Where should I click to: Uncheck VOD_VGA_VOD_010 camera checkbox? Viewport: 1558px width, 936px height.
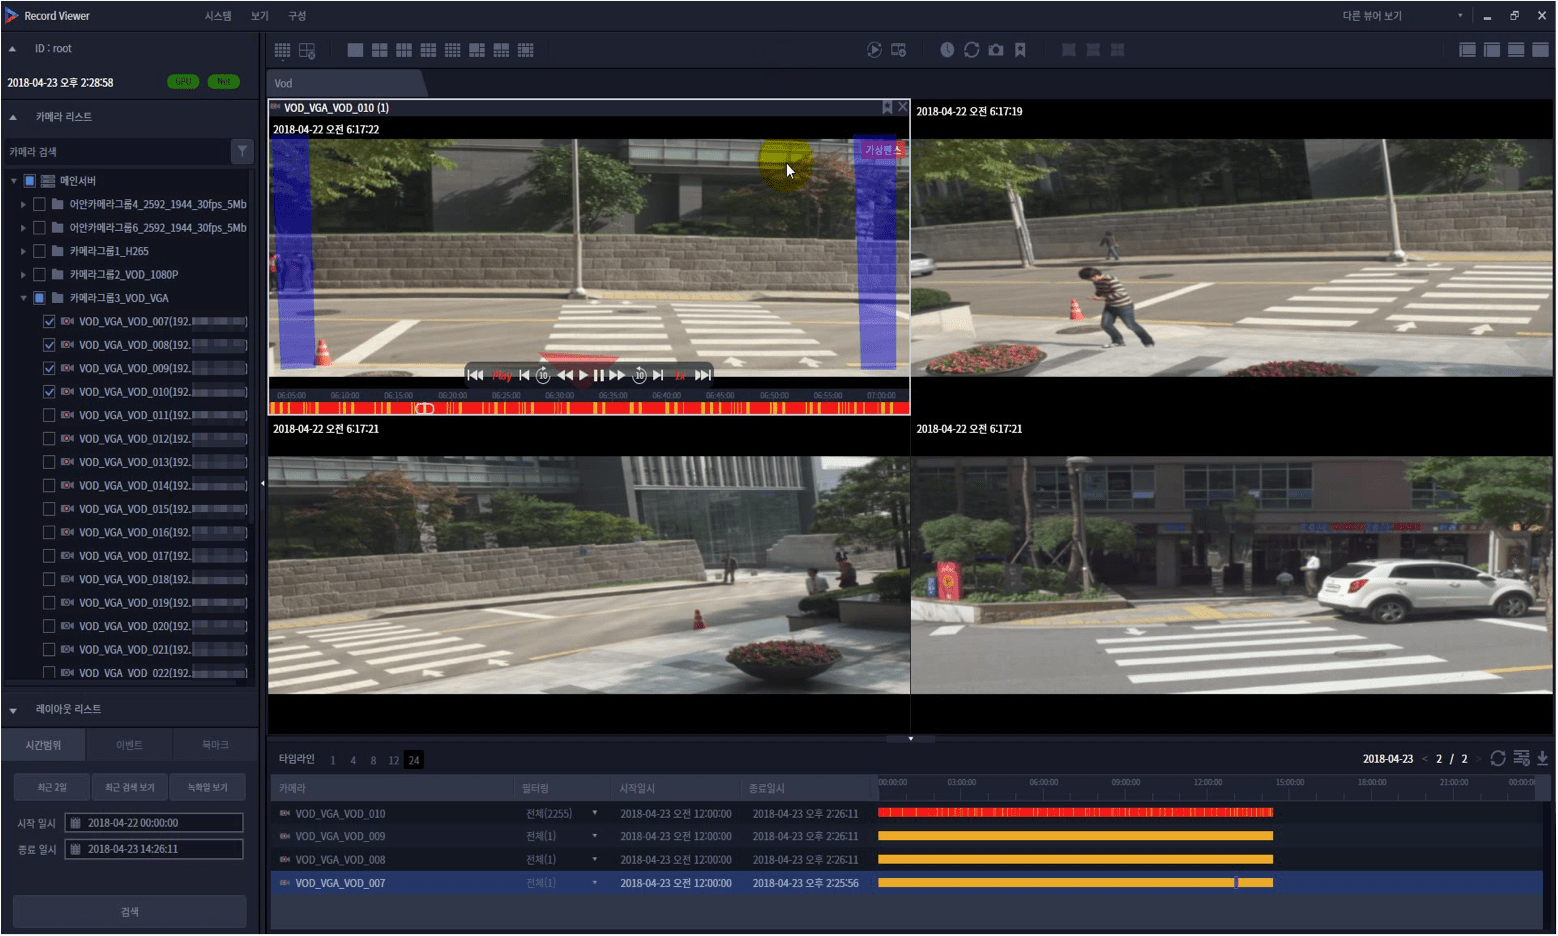pyautogui.click(x=49, y=392)
